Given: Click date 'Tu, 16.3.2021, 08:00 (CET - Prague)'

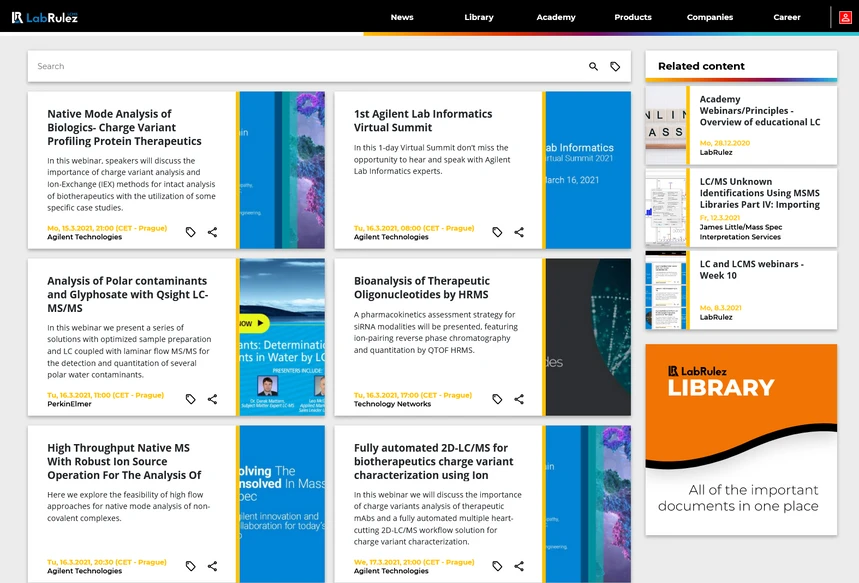Looking at the screenshot, I should (x=414, y=228).
